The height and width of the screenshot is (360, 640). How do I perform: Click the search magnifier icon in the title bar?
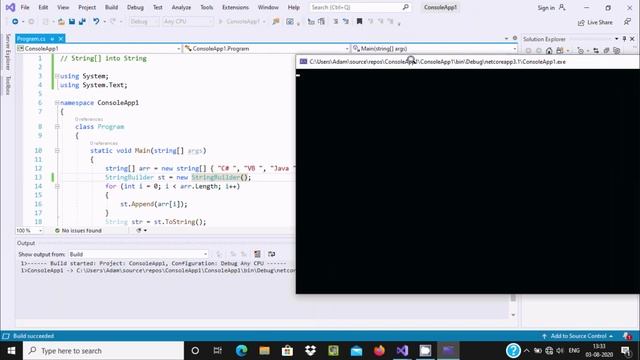[405, 7]
